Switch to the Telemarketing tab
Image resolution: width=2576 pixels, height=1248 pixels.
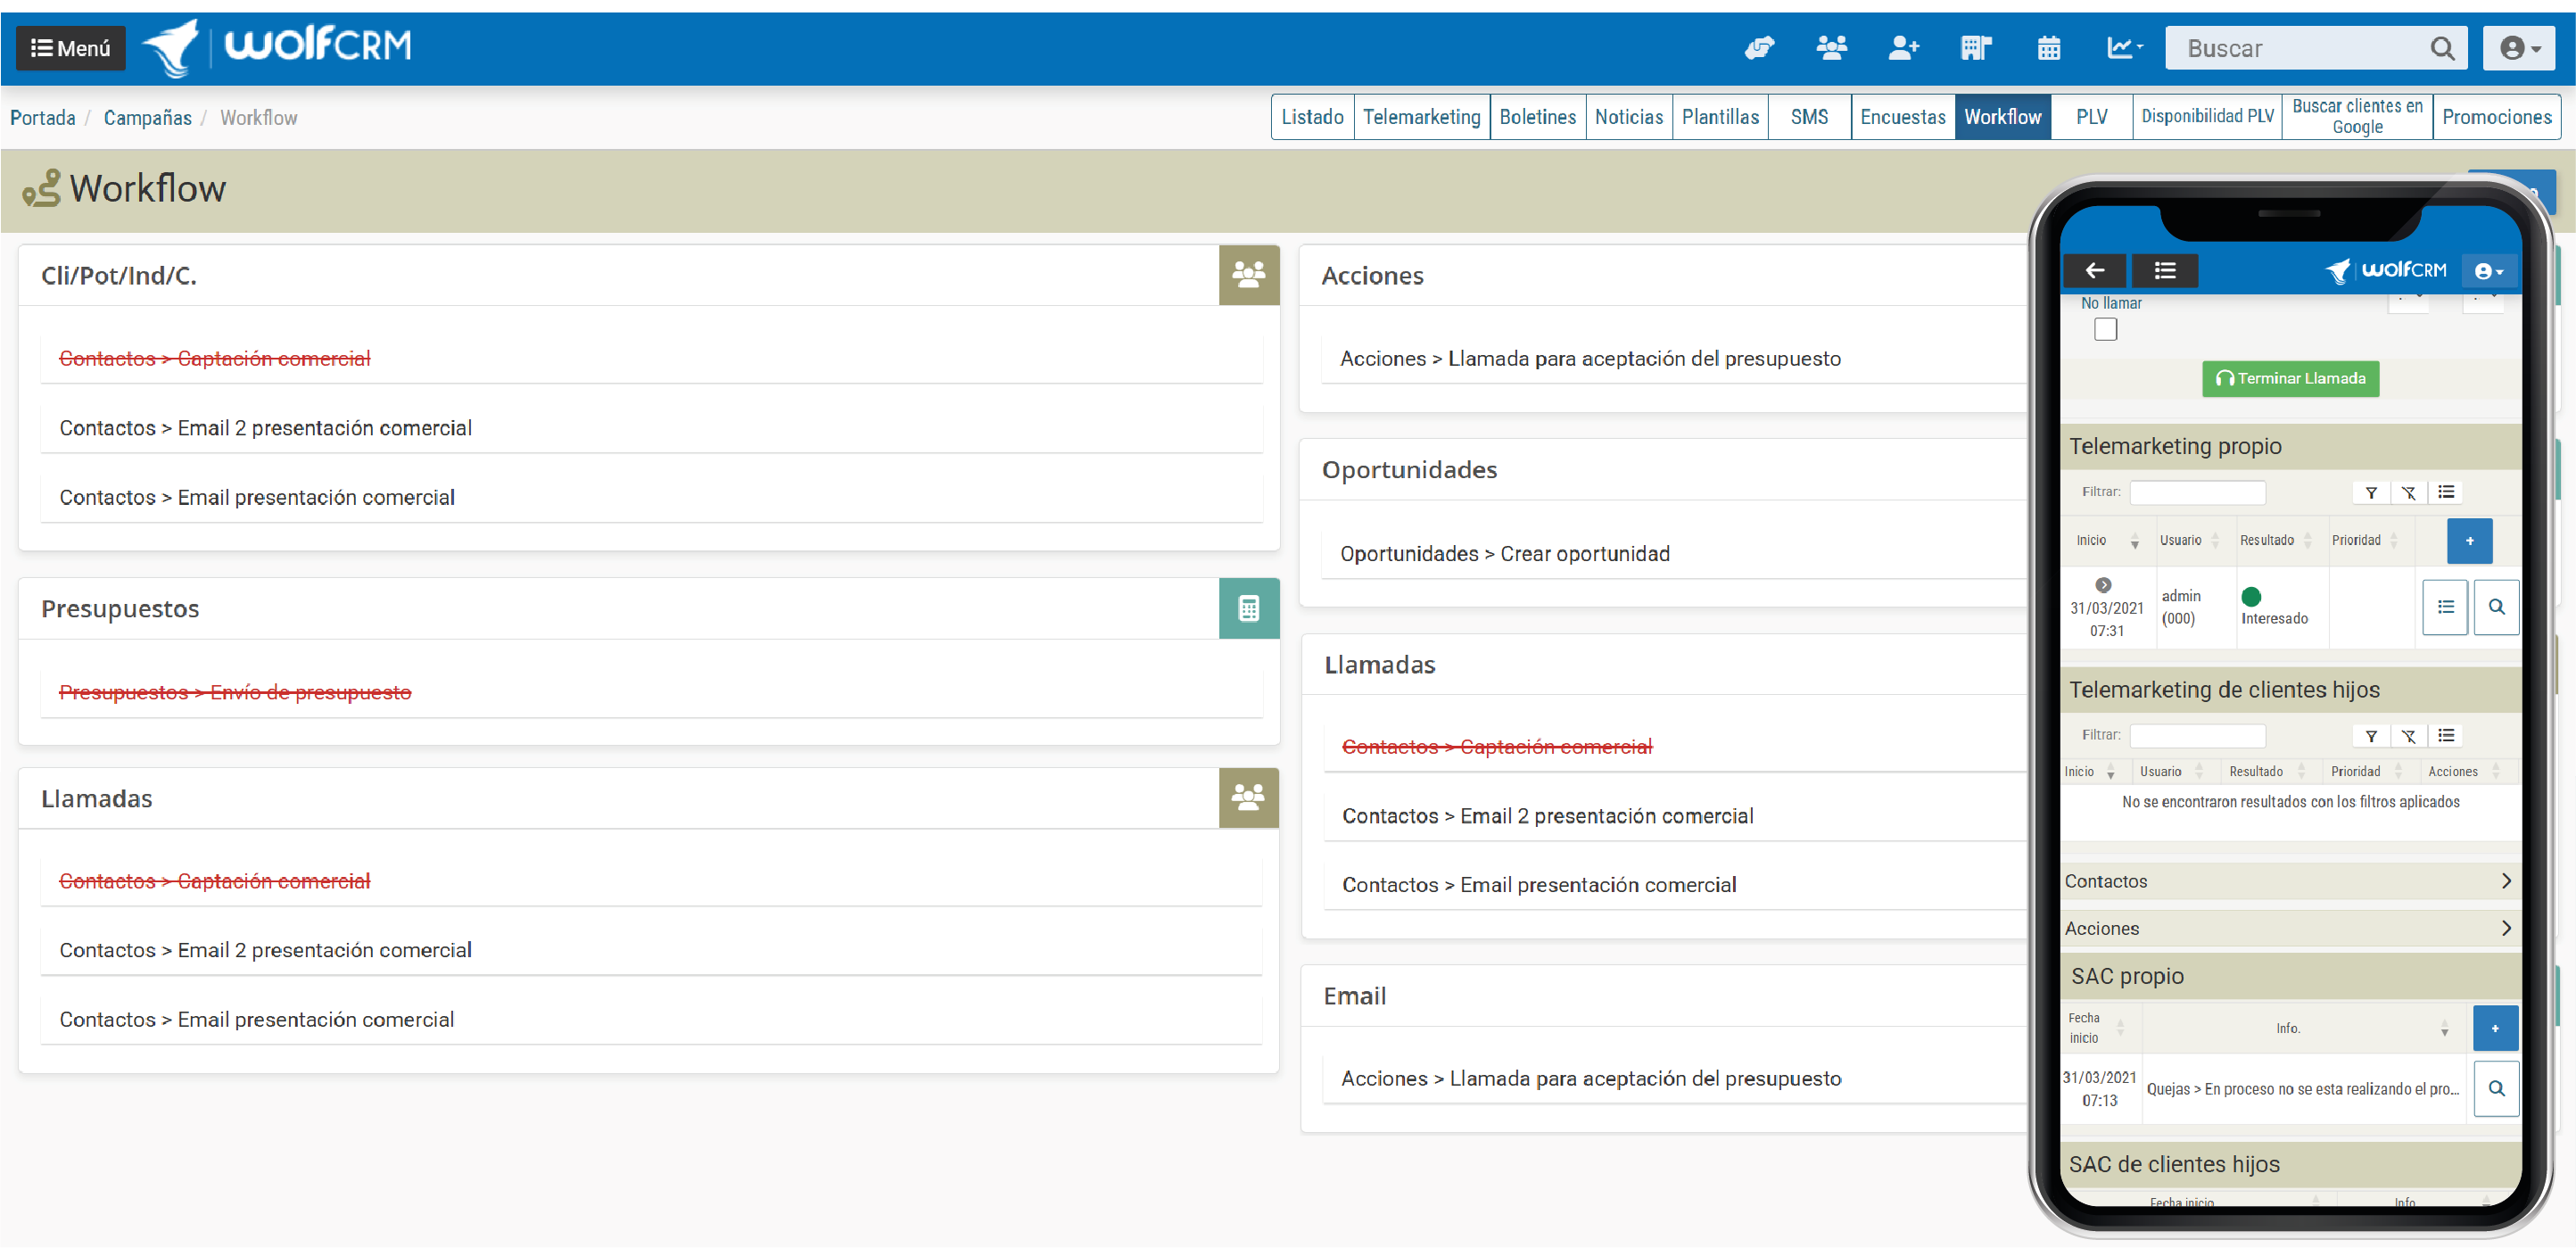tap(1421, 117)
